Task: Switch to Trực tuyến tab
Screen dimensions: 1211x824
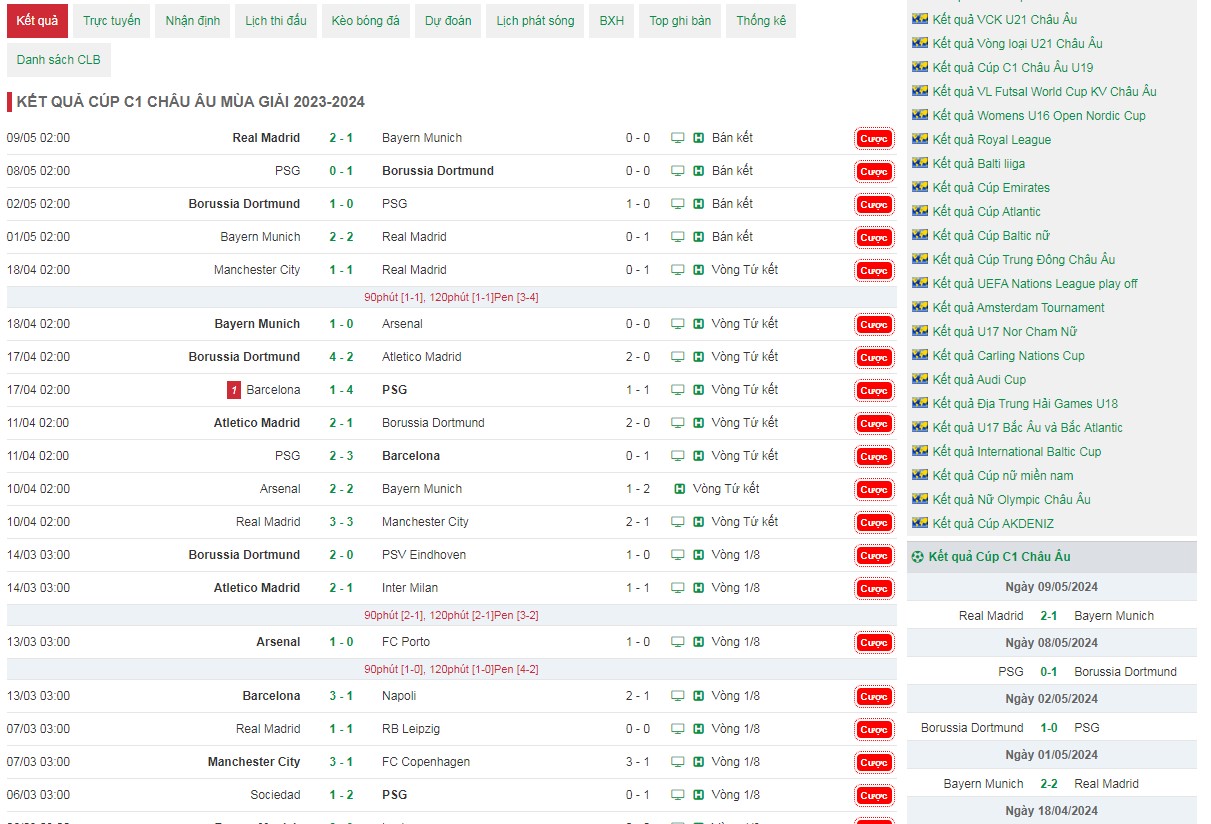Action: click(x=112, y=21)
